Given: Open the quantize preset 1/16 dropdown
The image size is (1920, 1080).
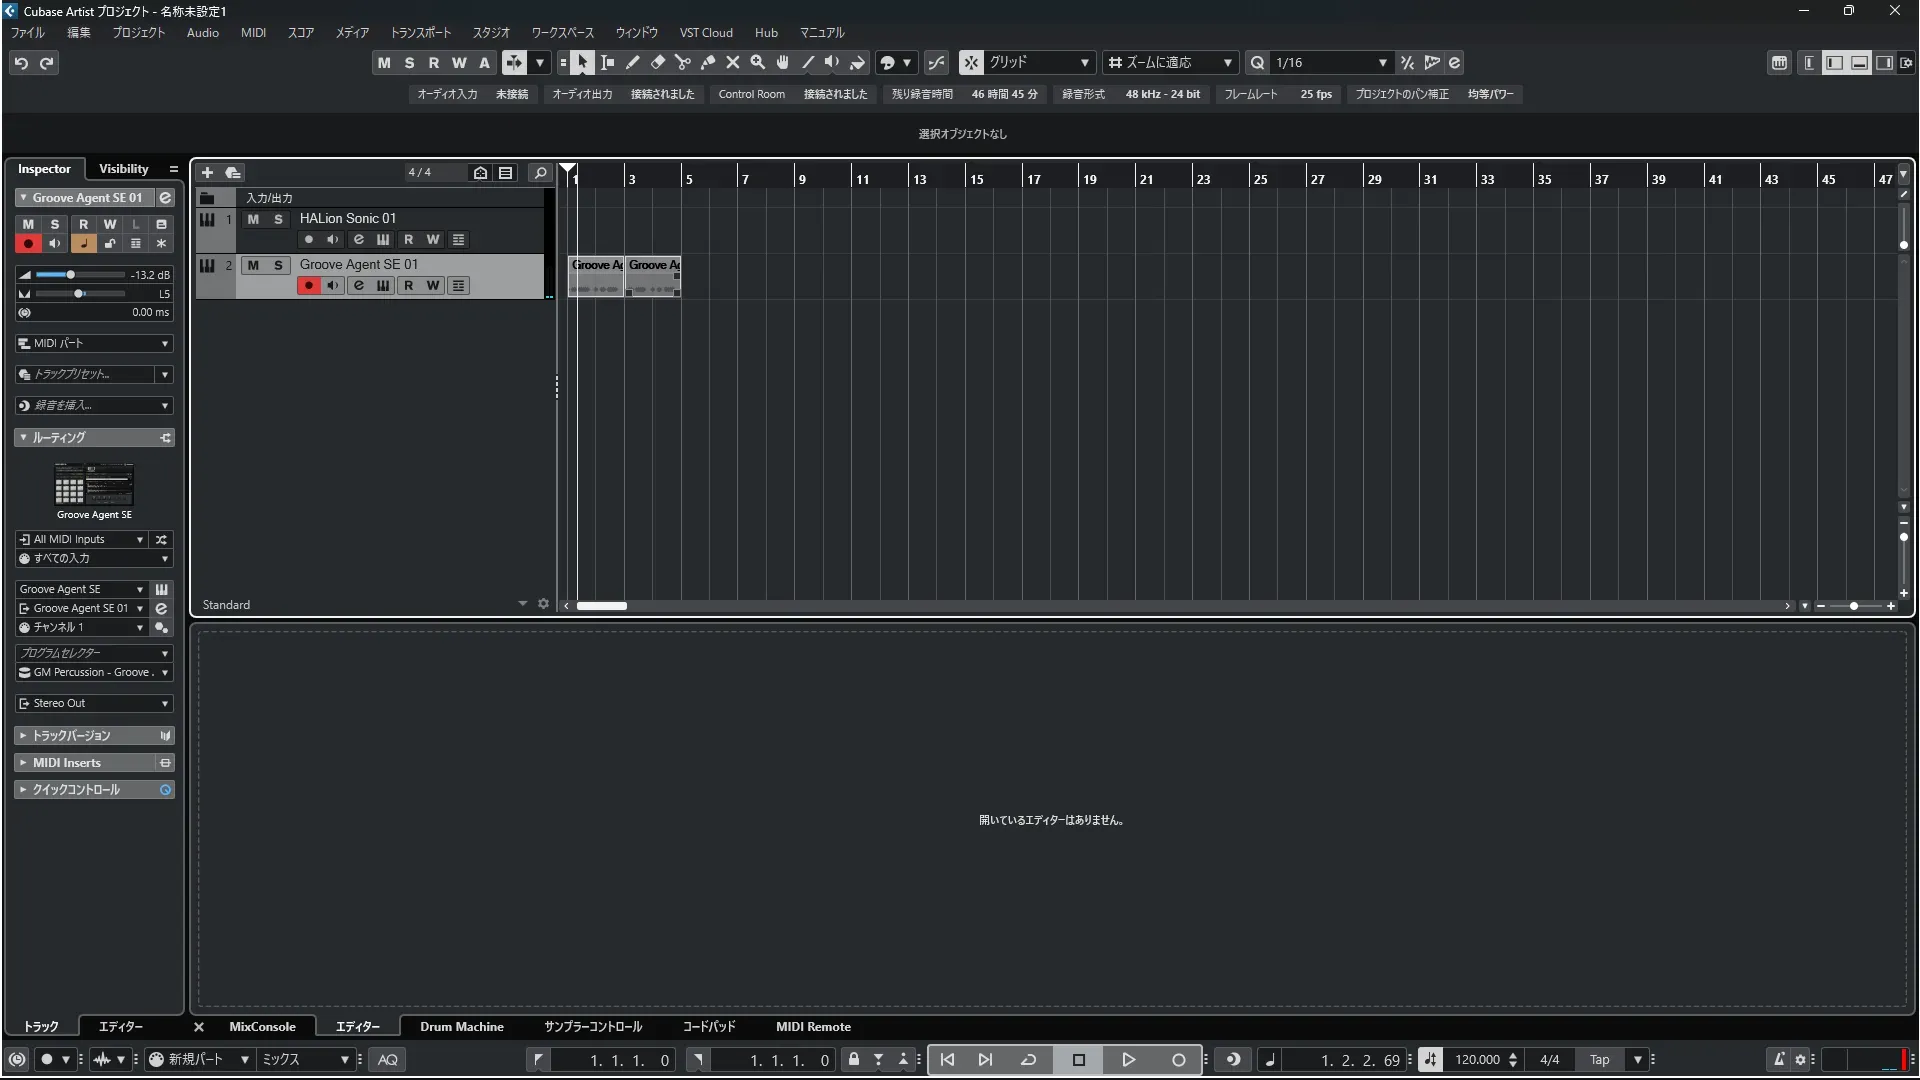Looking at the screenshot, I should (x=1383, y=63).
